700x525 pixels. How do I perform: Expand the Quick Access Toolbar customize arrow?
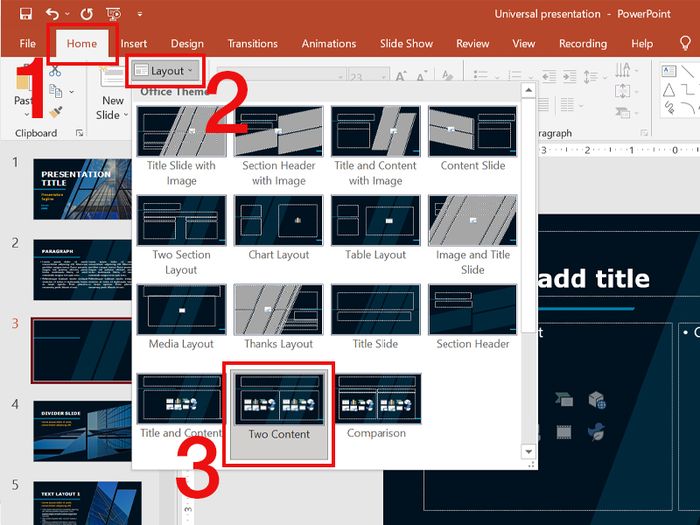tap(139, 15)
